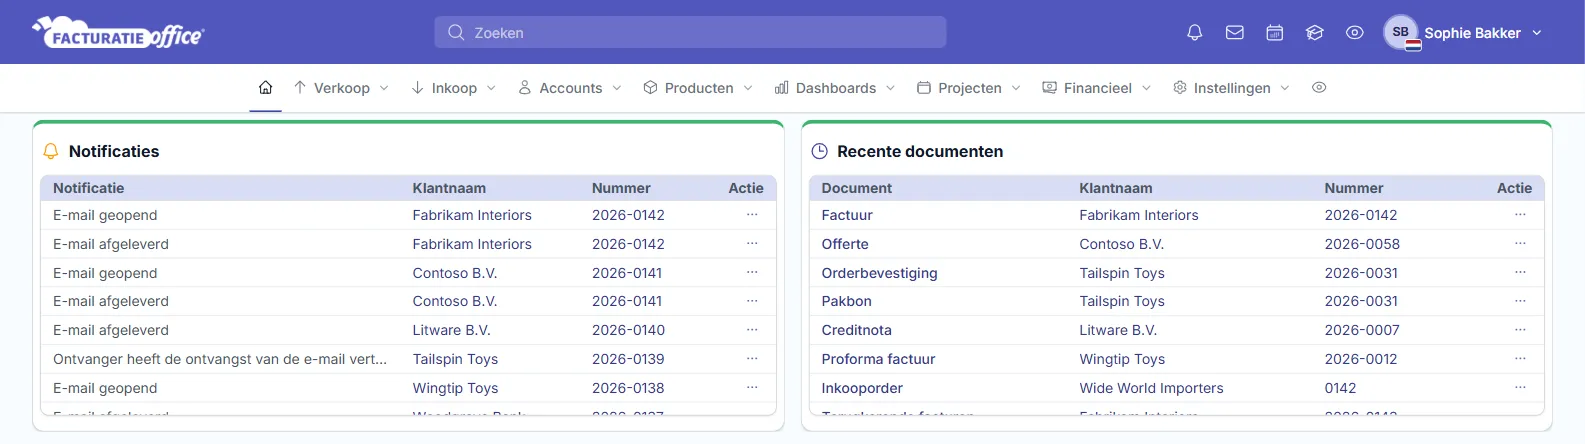Open actions for Fabrikam E-mail afgeleverd row
Image resolution: width=1585 pixels, height=444 pixels.
752,244
